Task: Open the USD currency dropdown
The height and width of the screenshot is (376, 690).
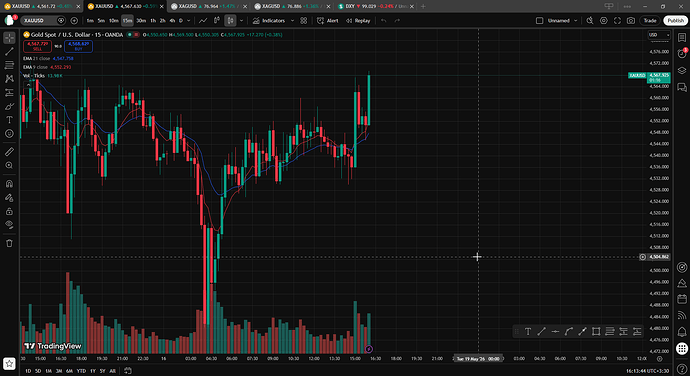Action: (659, 35)
